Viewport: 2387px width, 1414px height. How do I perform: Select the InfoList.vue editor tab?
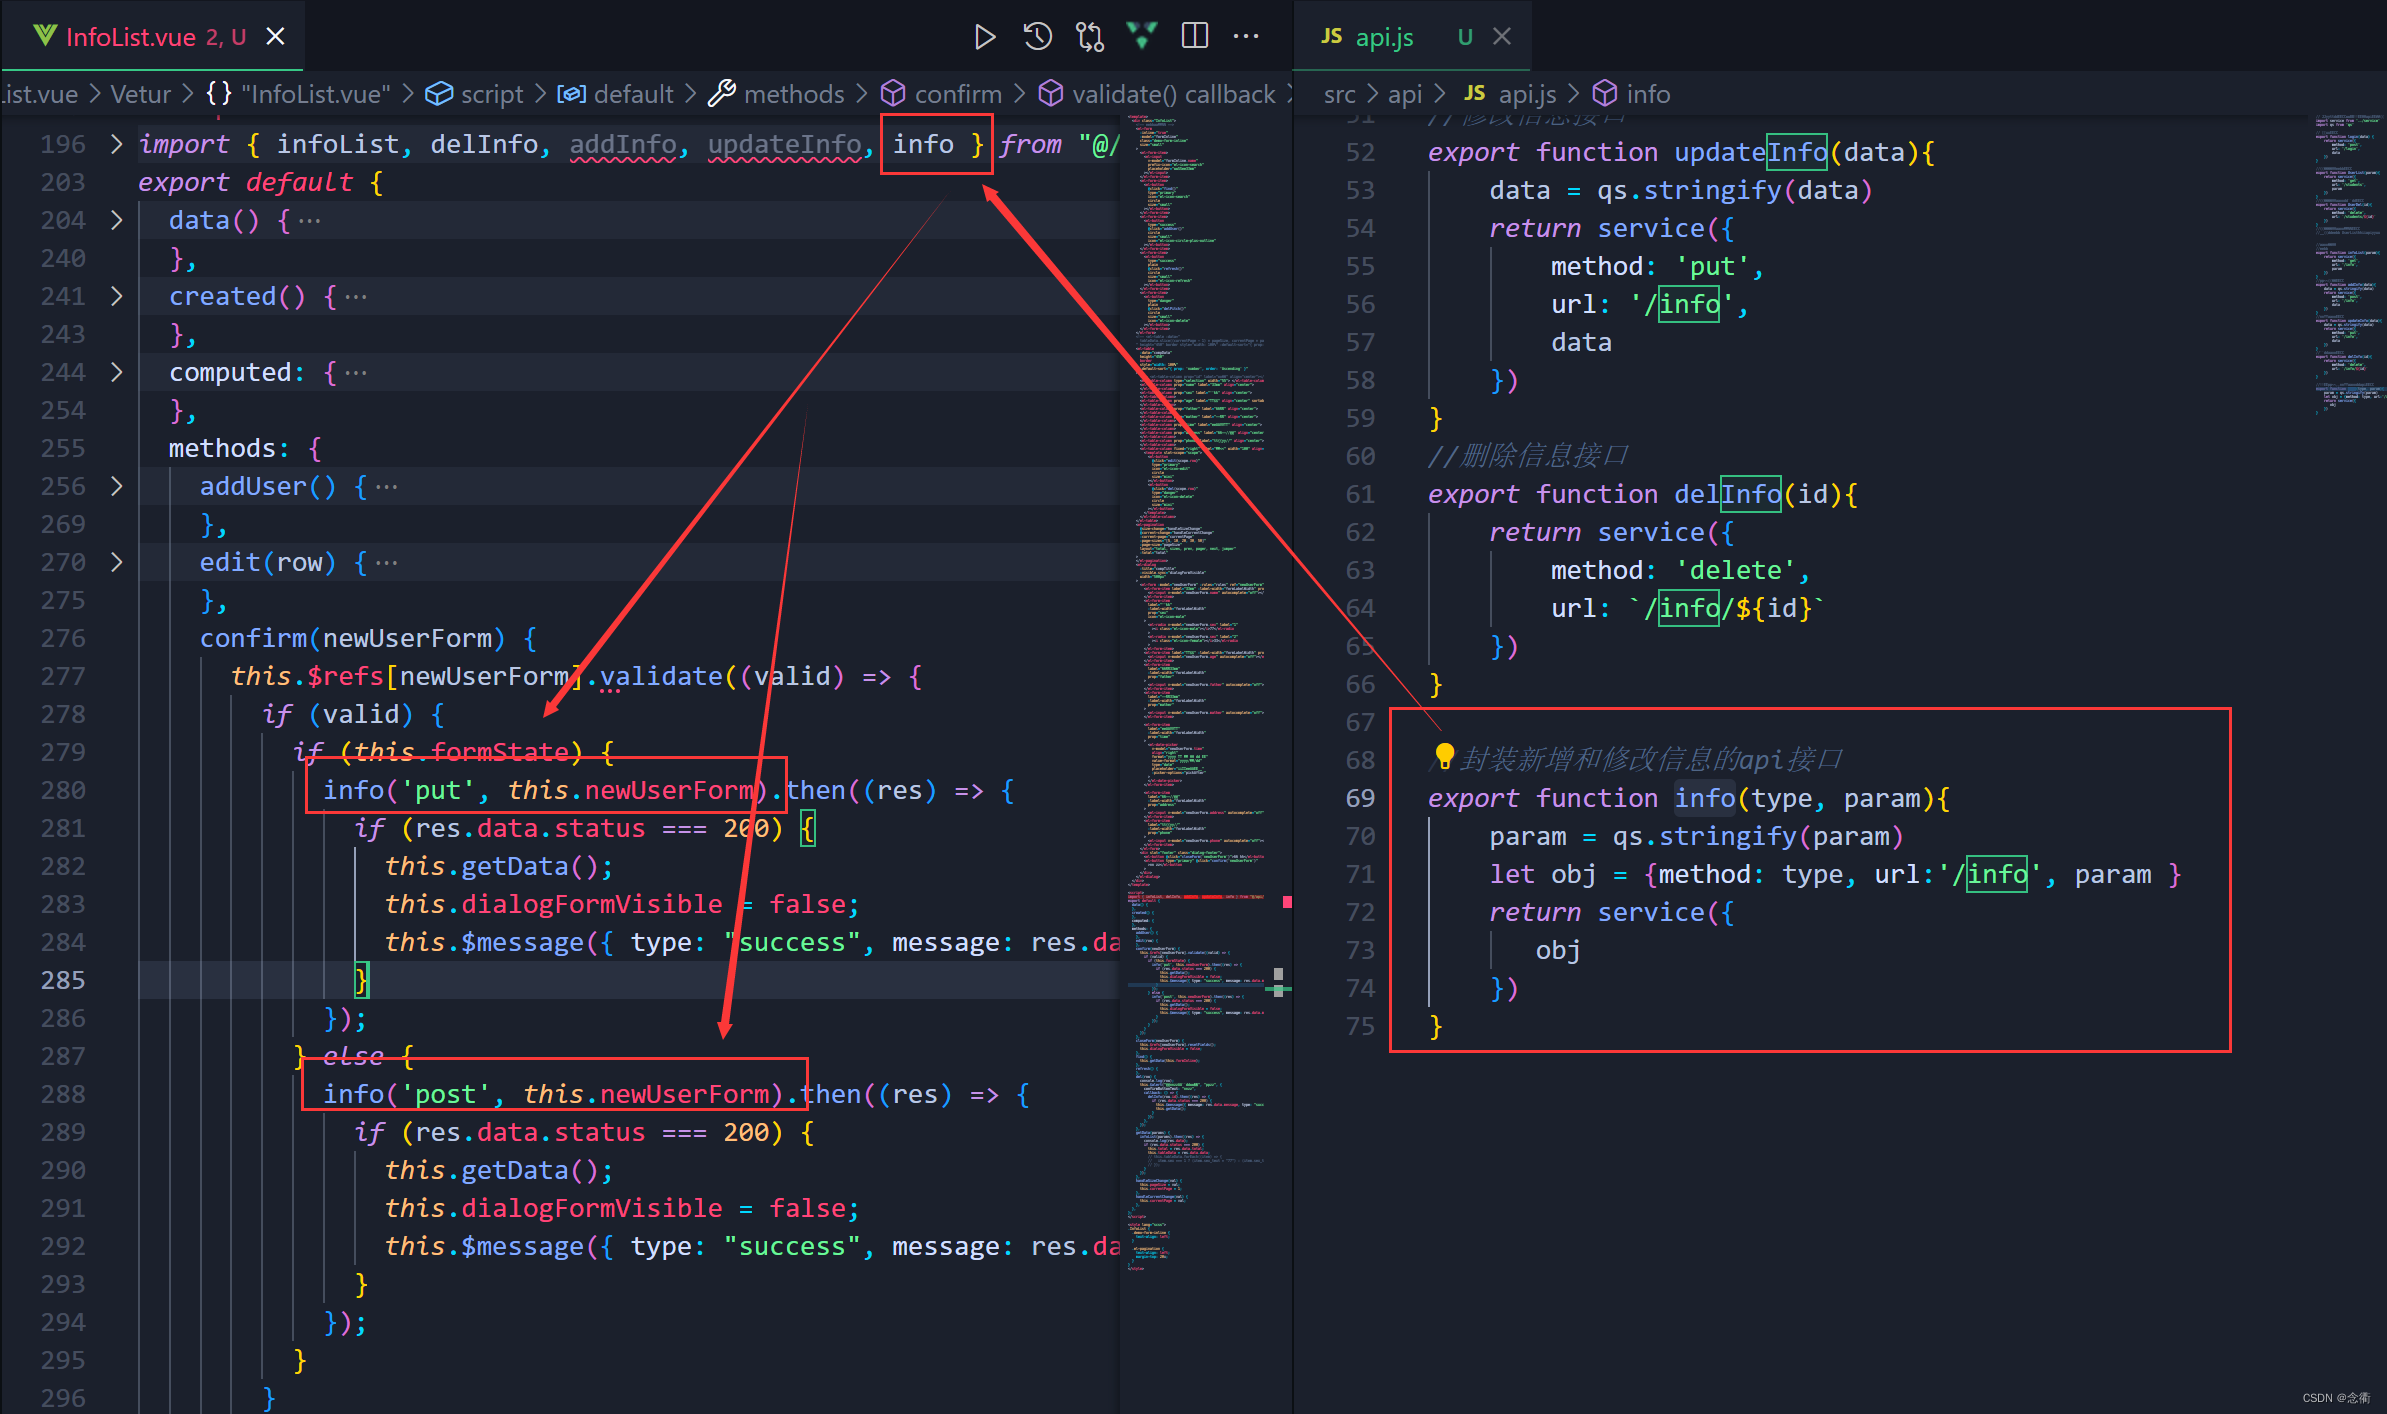tap(130, 37)
